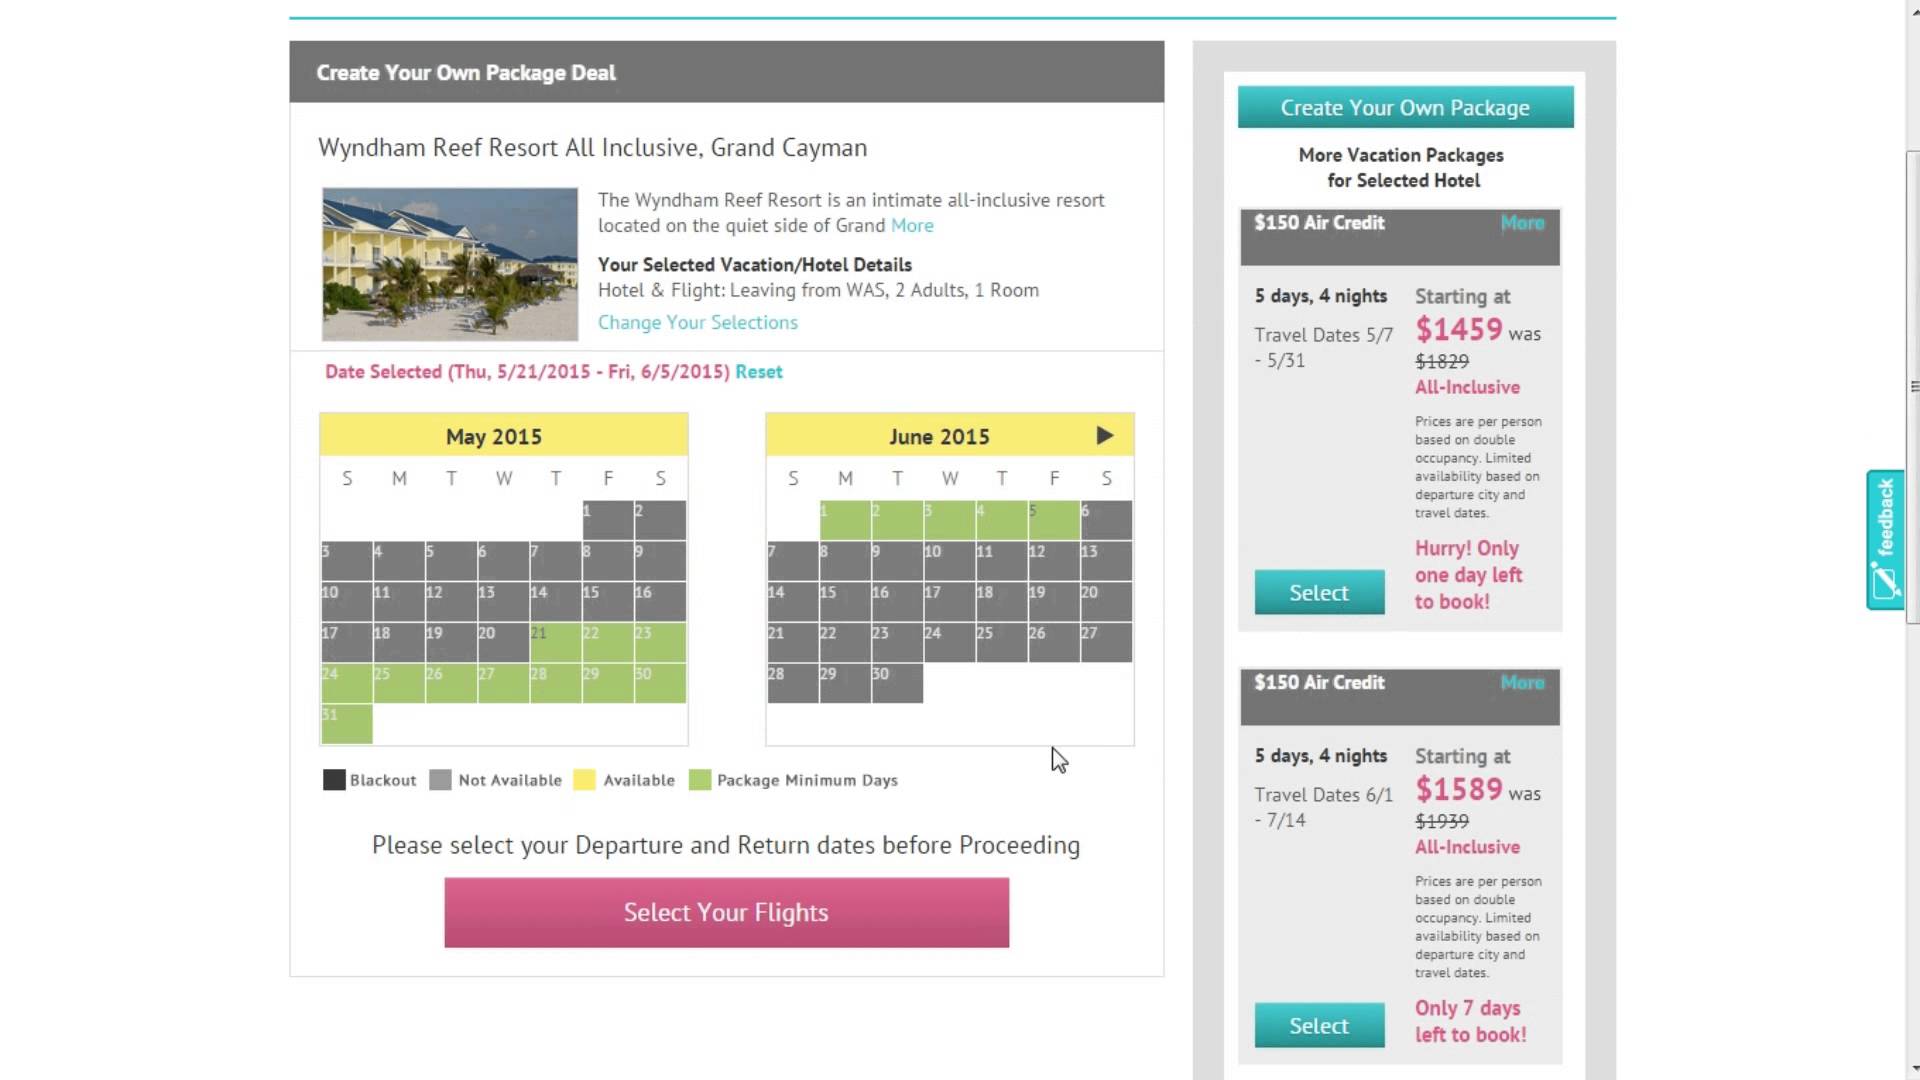Click Create Your Own Package button
The image size is (1920, 1080).
[x=1405, y=107]
